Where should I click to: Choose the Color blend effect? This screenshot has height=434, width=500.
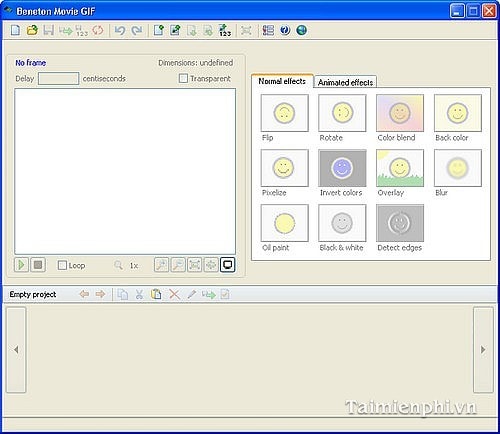point(400,113)
